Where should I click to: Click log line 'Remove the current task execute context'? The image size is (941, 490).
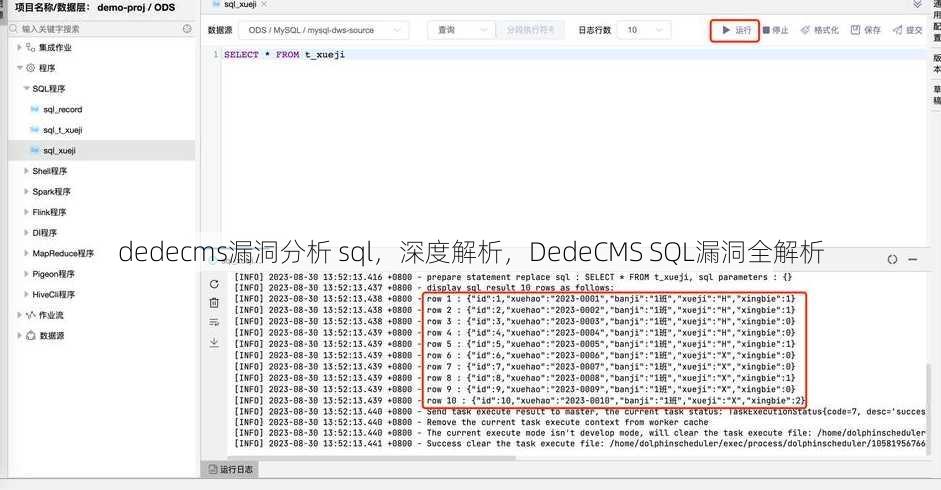coord(471,422)
